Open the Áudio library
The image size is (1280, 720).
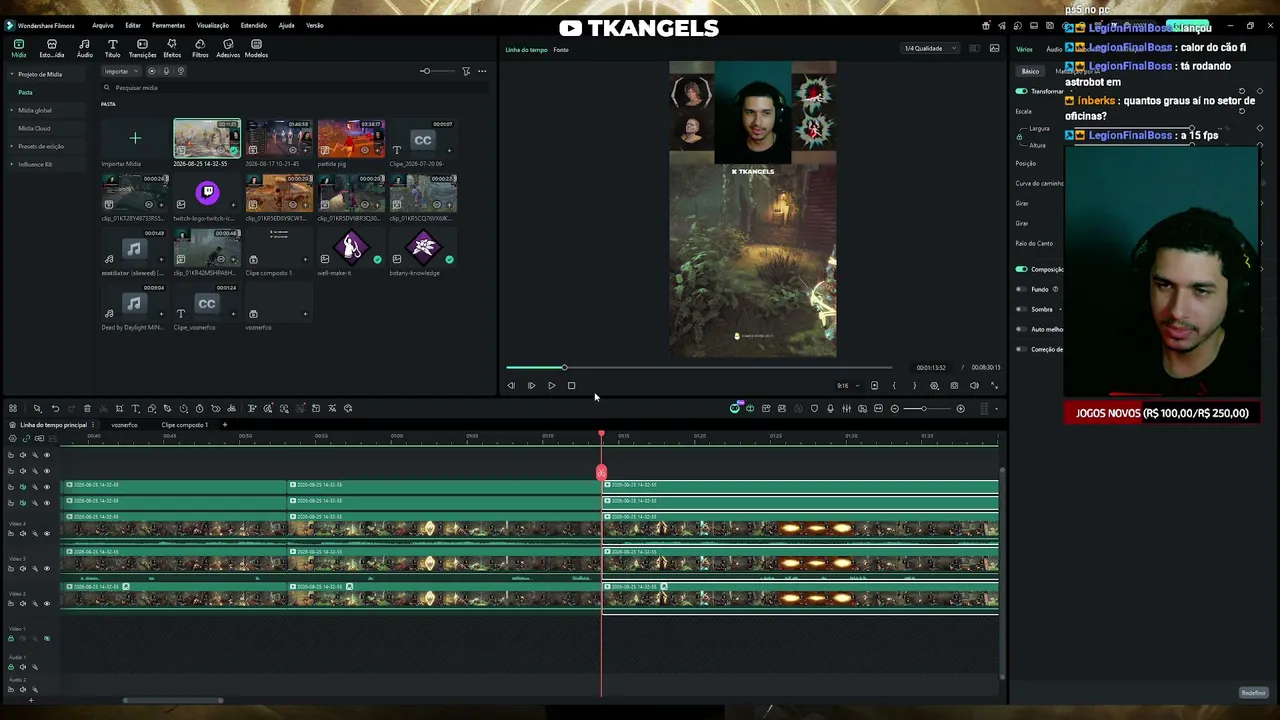pyautogui.click(x=84, y=48)
